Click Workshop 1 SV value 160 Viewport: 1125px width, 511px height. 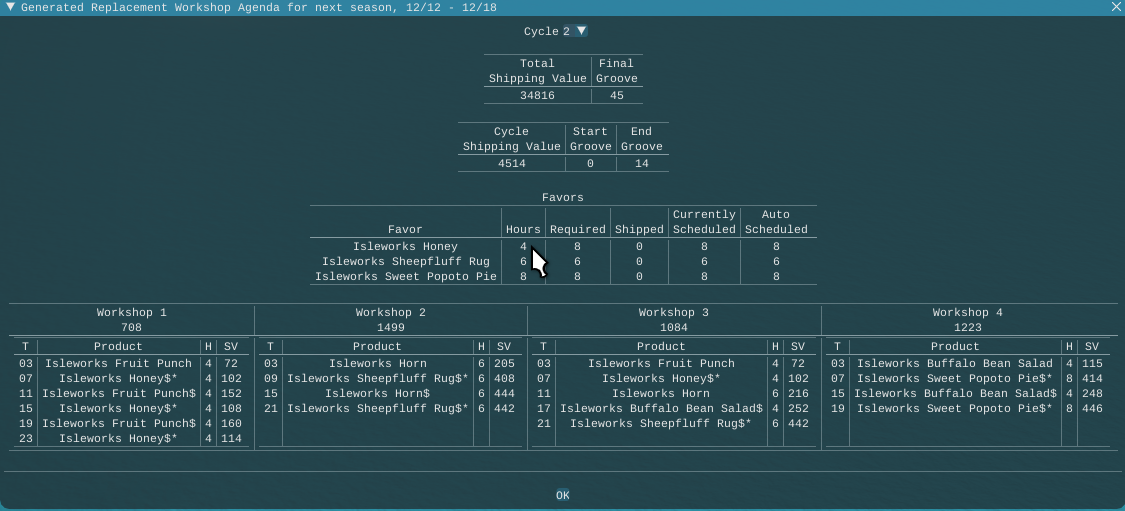coord(231,423)
